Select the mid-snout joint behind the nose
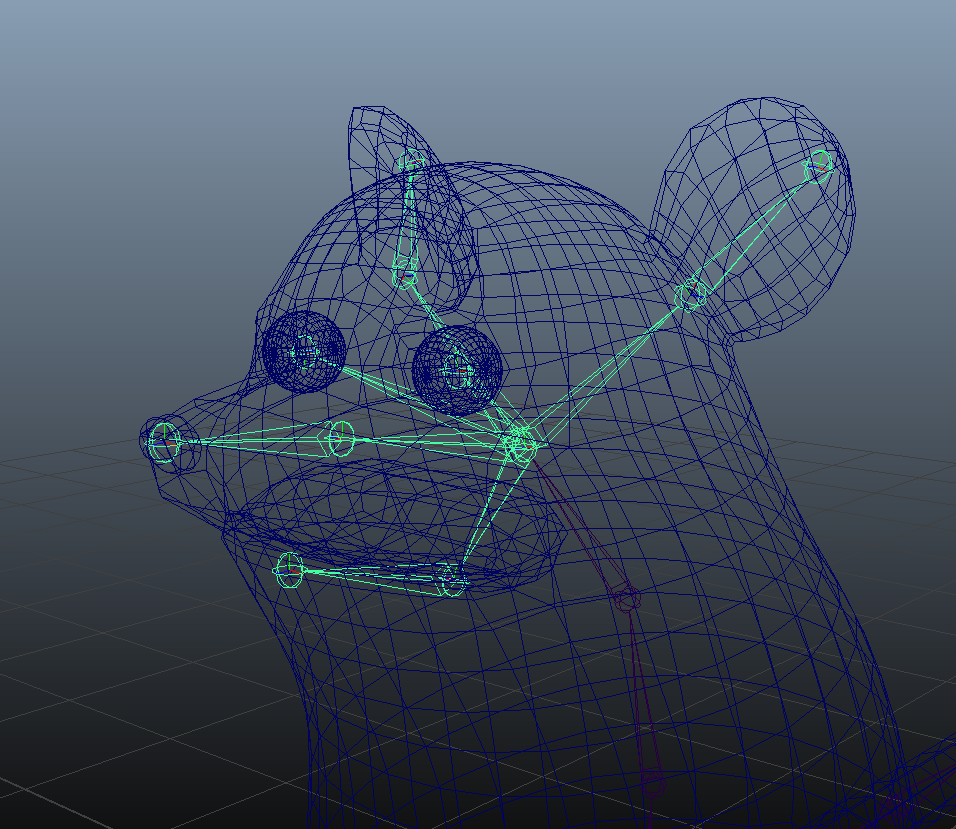 point(340,436)
